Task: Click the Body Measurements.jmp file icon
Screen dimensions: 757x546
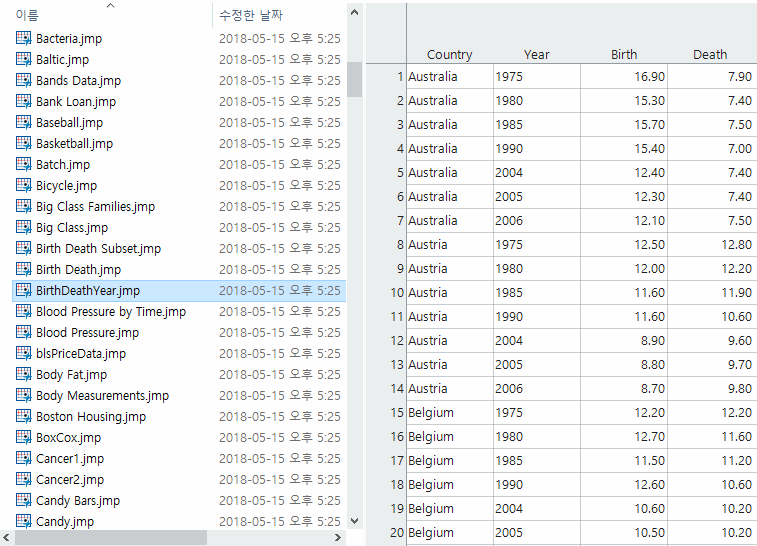Action: (24, 395)
